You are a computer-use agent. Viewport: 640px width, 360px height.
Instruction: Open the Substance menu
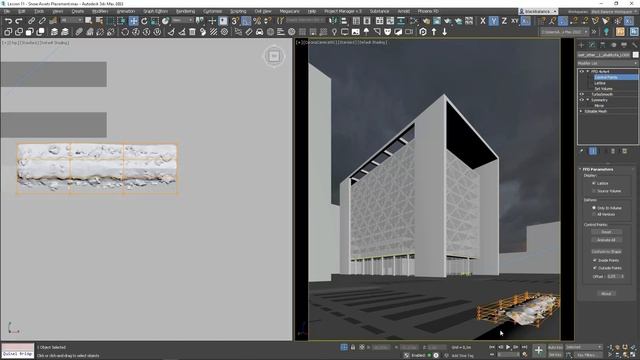pos(380,11)
